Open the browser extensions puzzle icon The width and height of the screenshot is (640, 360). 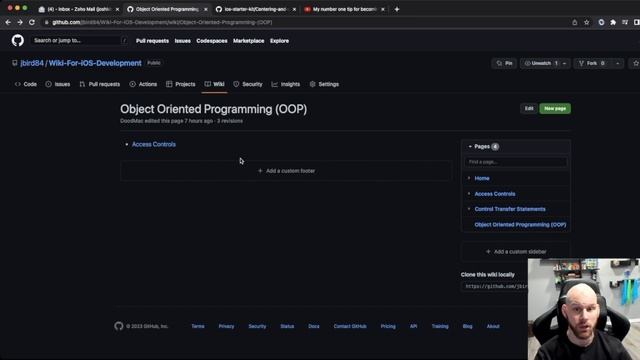pyautogui.click(x=613, y=22)
